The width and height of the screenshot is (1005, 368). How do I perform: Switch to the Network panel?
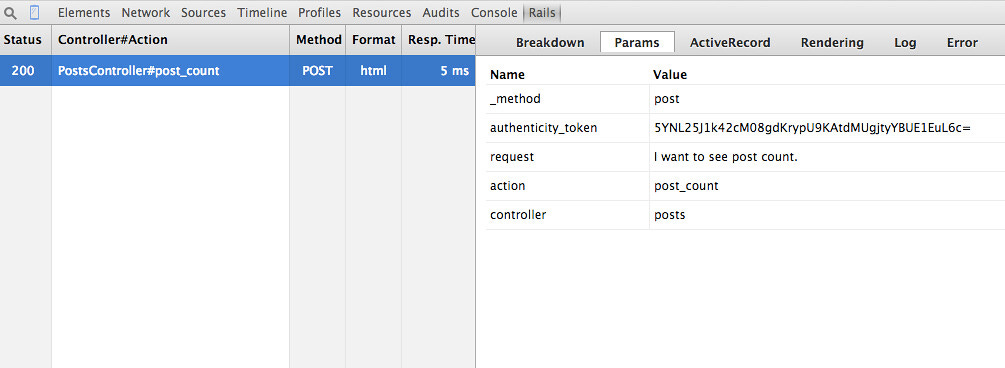145,13
